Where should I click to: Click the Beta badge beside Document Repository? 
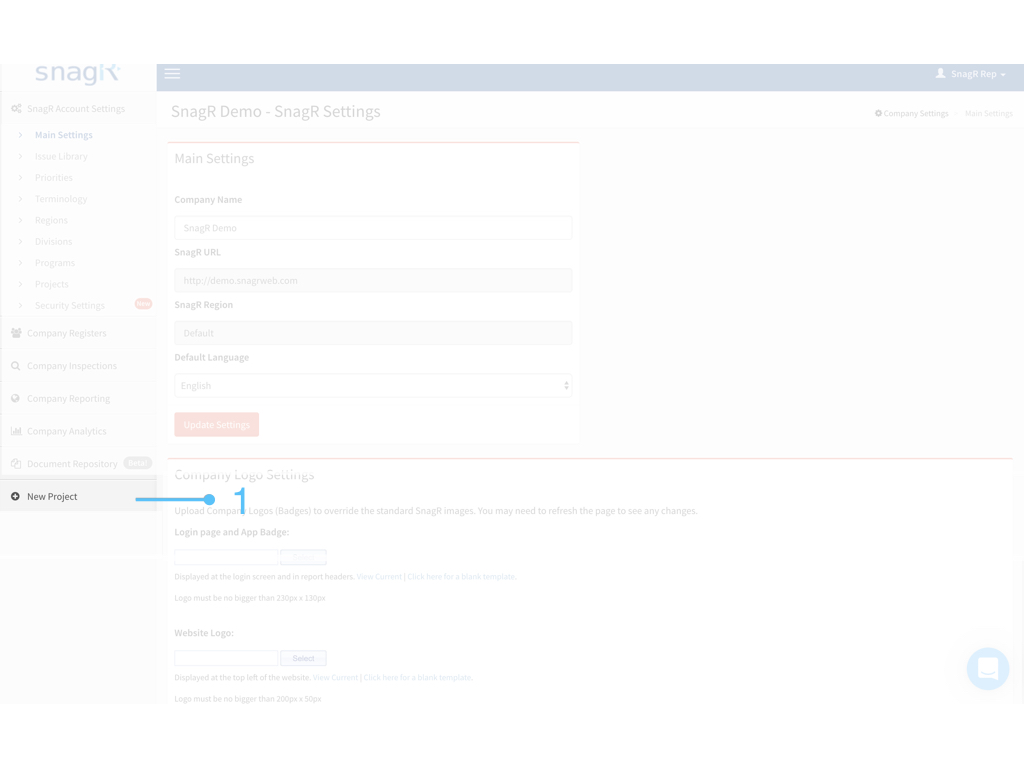[x=138, y=462]
